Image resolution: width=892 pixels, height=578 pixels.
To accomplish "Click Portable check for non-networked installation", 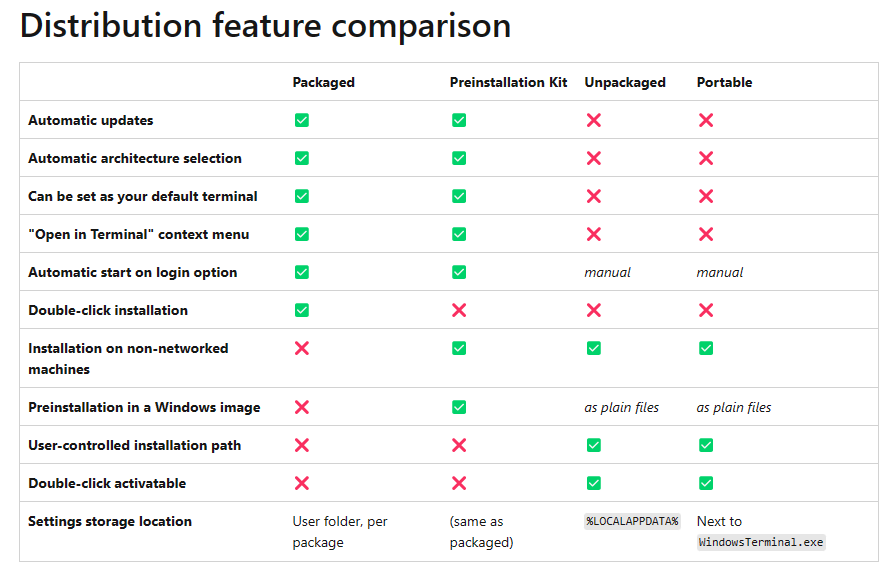I will click(x=706, y=348).
